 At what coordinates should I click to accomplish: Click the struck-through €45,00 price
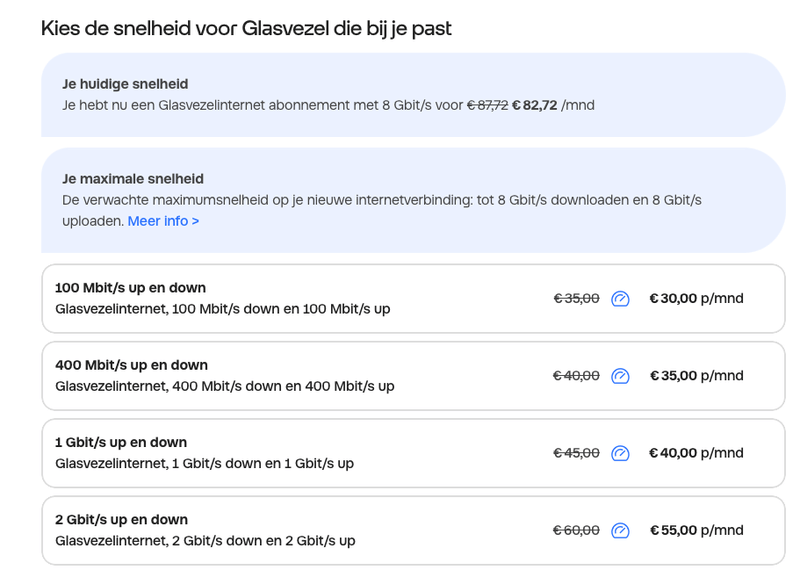(576, 453)
